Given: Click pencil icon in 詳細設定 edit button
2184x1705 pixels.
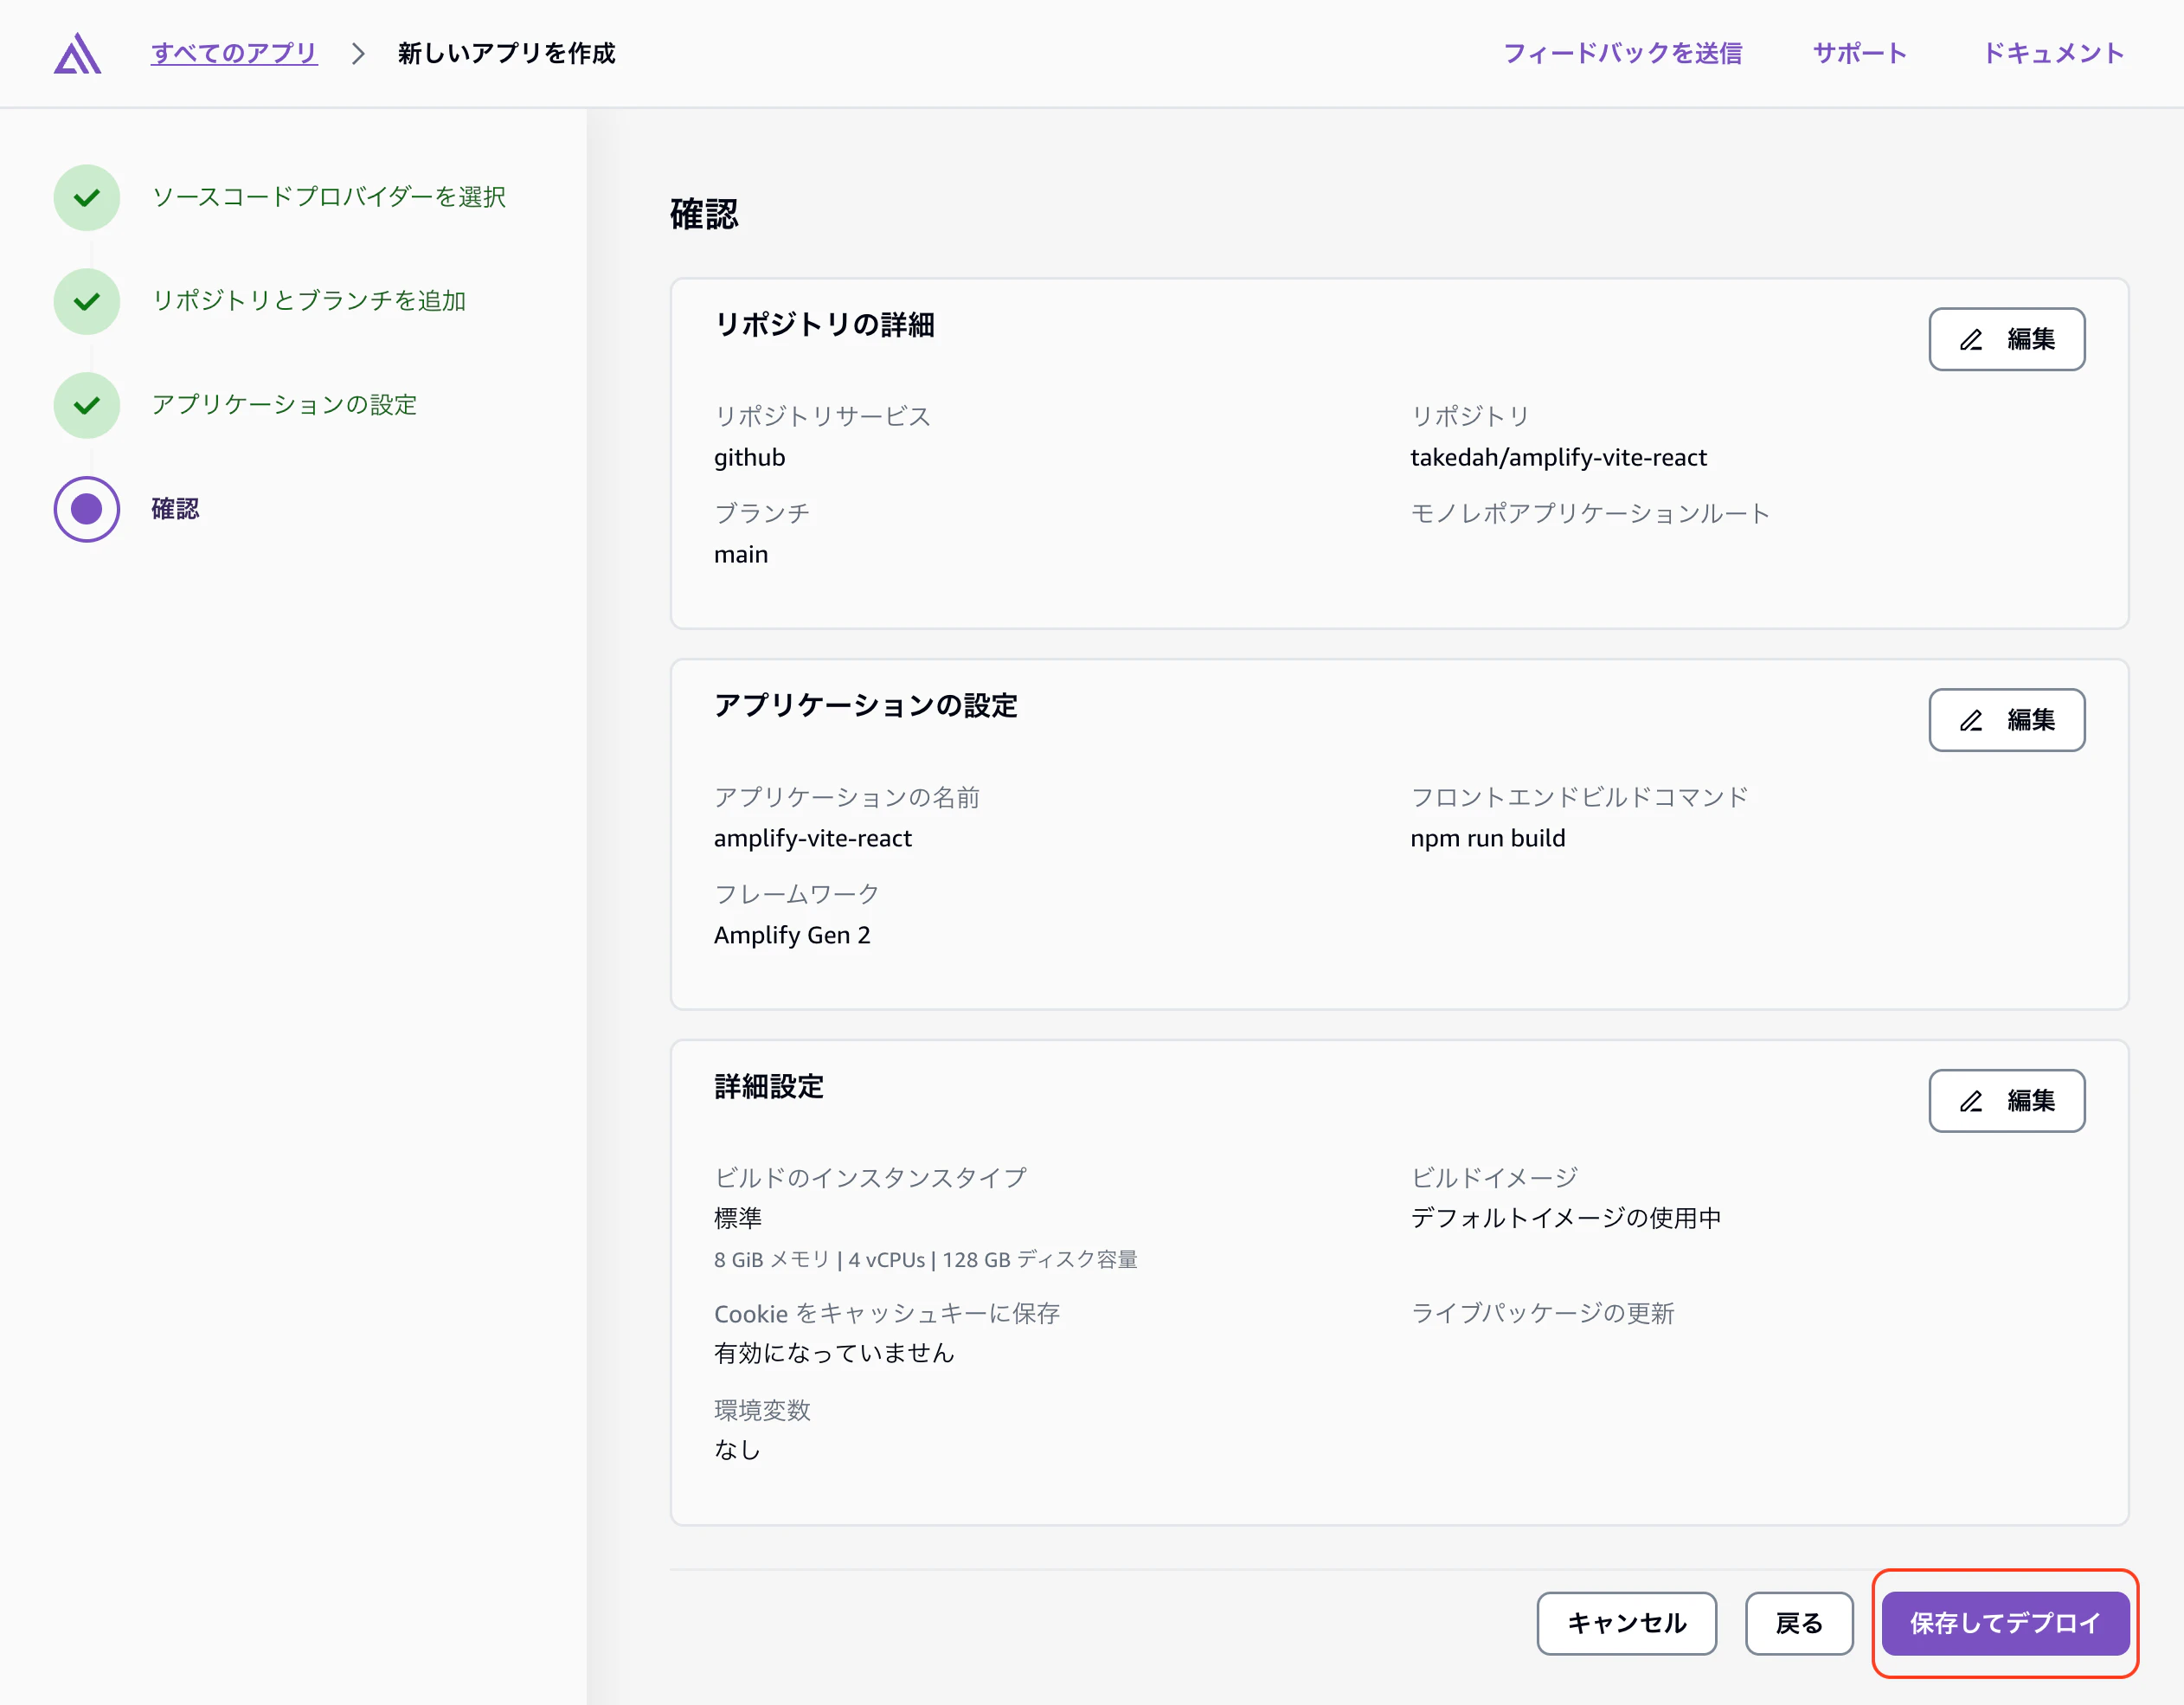Looking at the screenshot, I should 1970,1102.
